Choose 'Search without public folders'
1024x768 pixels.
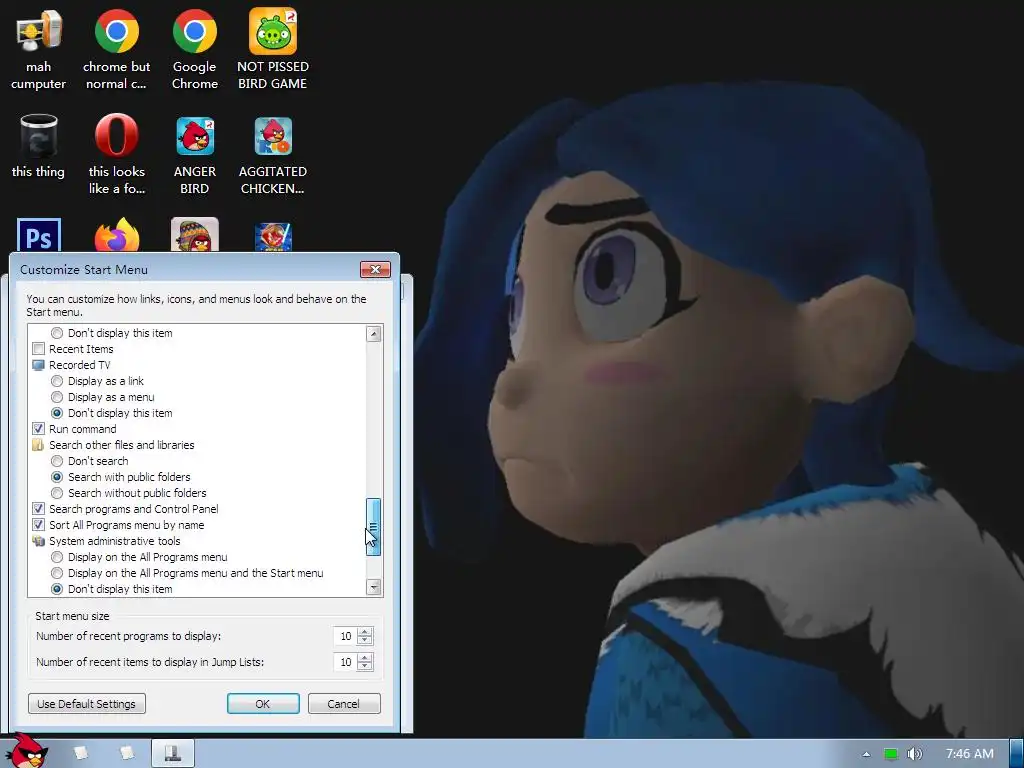pyautogui.click(x=57, y=493)
